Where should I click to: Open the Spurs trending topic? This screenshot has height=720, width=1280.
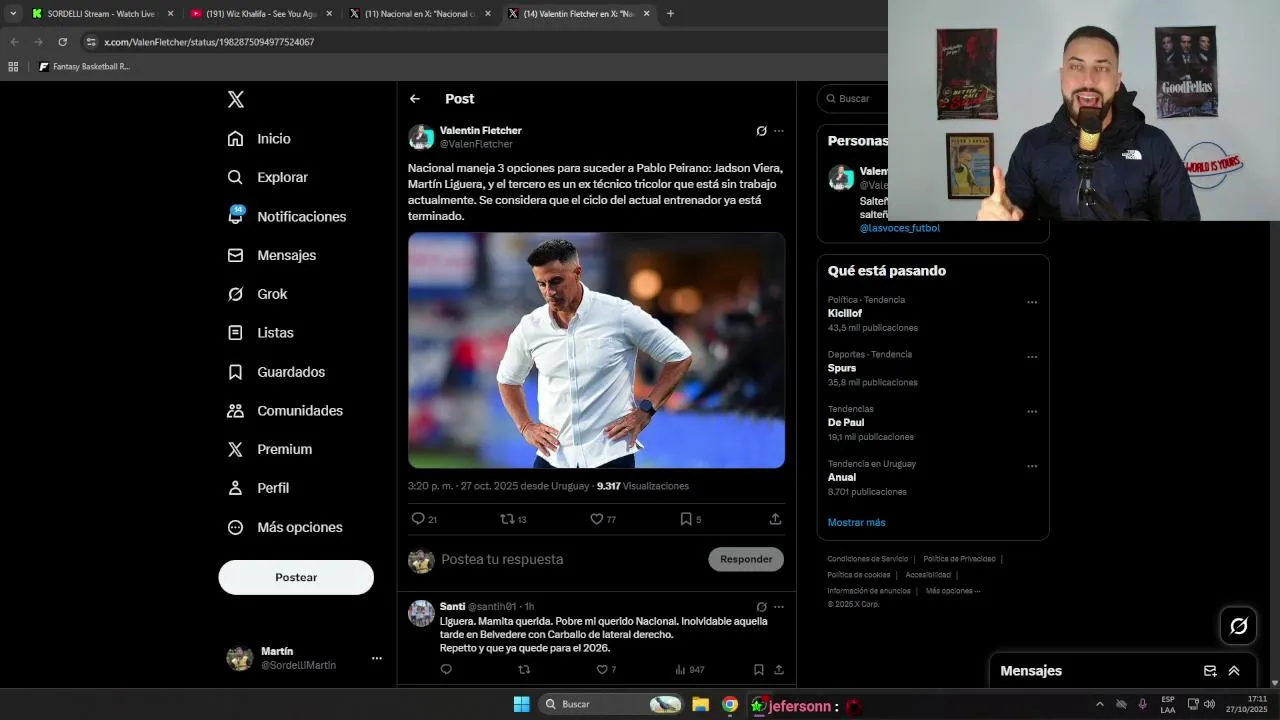click(842, 368)
